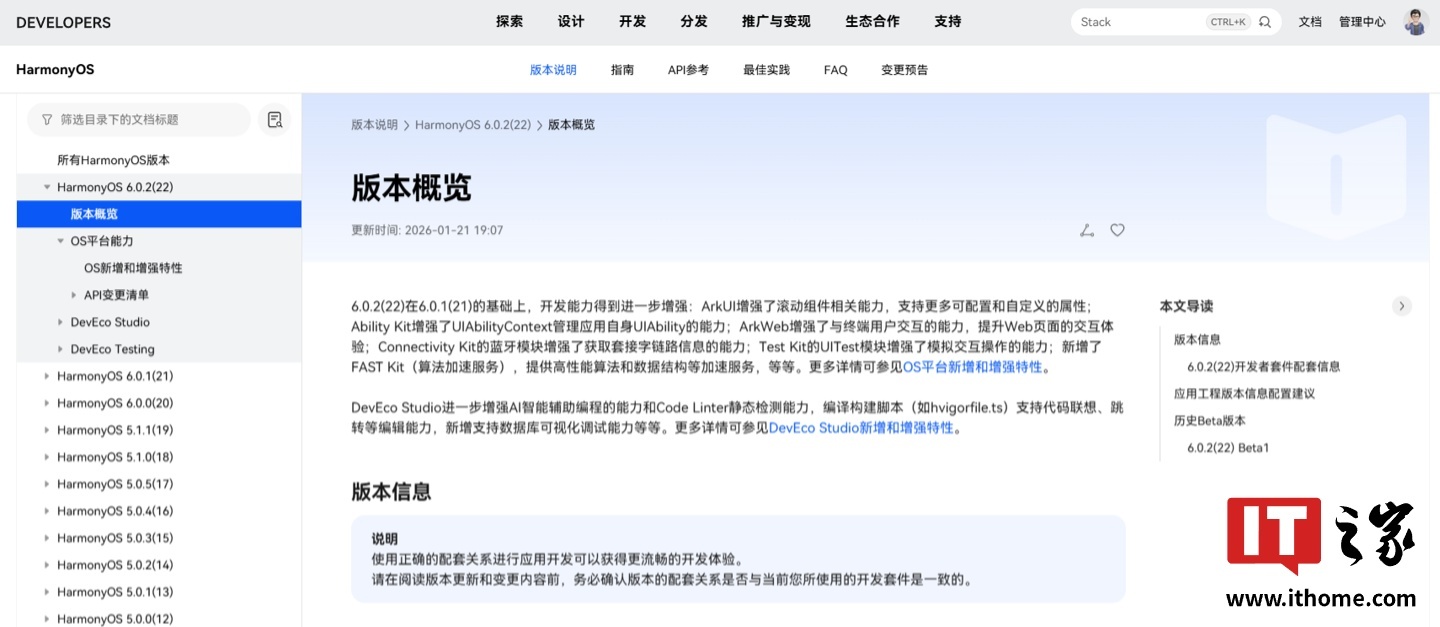Click the HarmonyOS 6.0.2(22) breadcrumb
The height and width of the screenshot is (627, 1440).
[473, 125]
